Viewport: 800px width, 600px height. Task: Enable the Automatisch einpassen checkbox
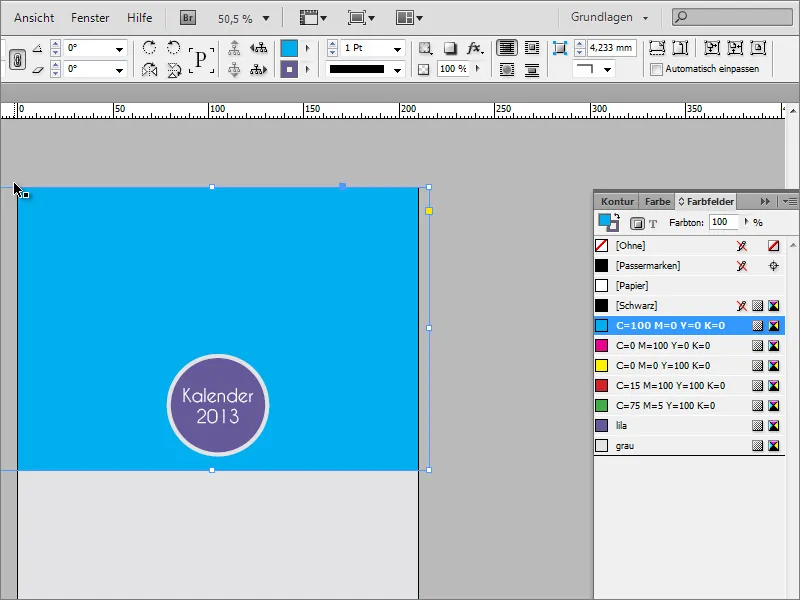(x=657, y=69)
